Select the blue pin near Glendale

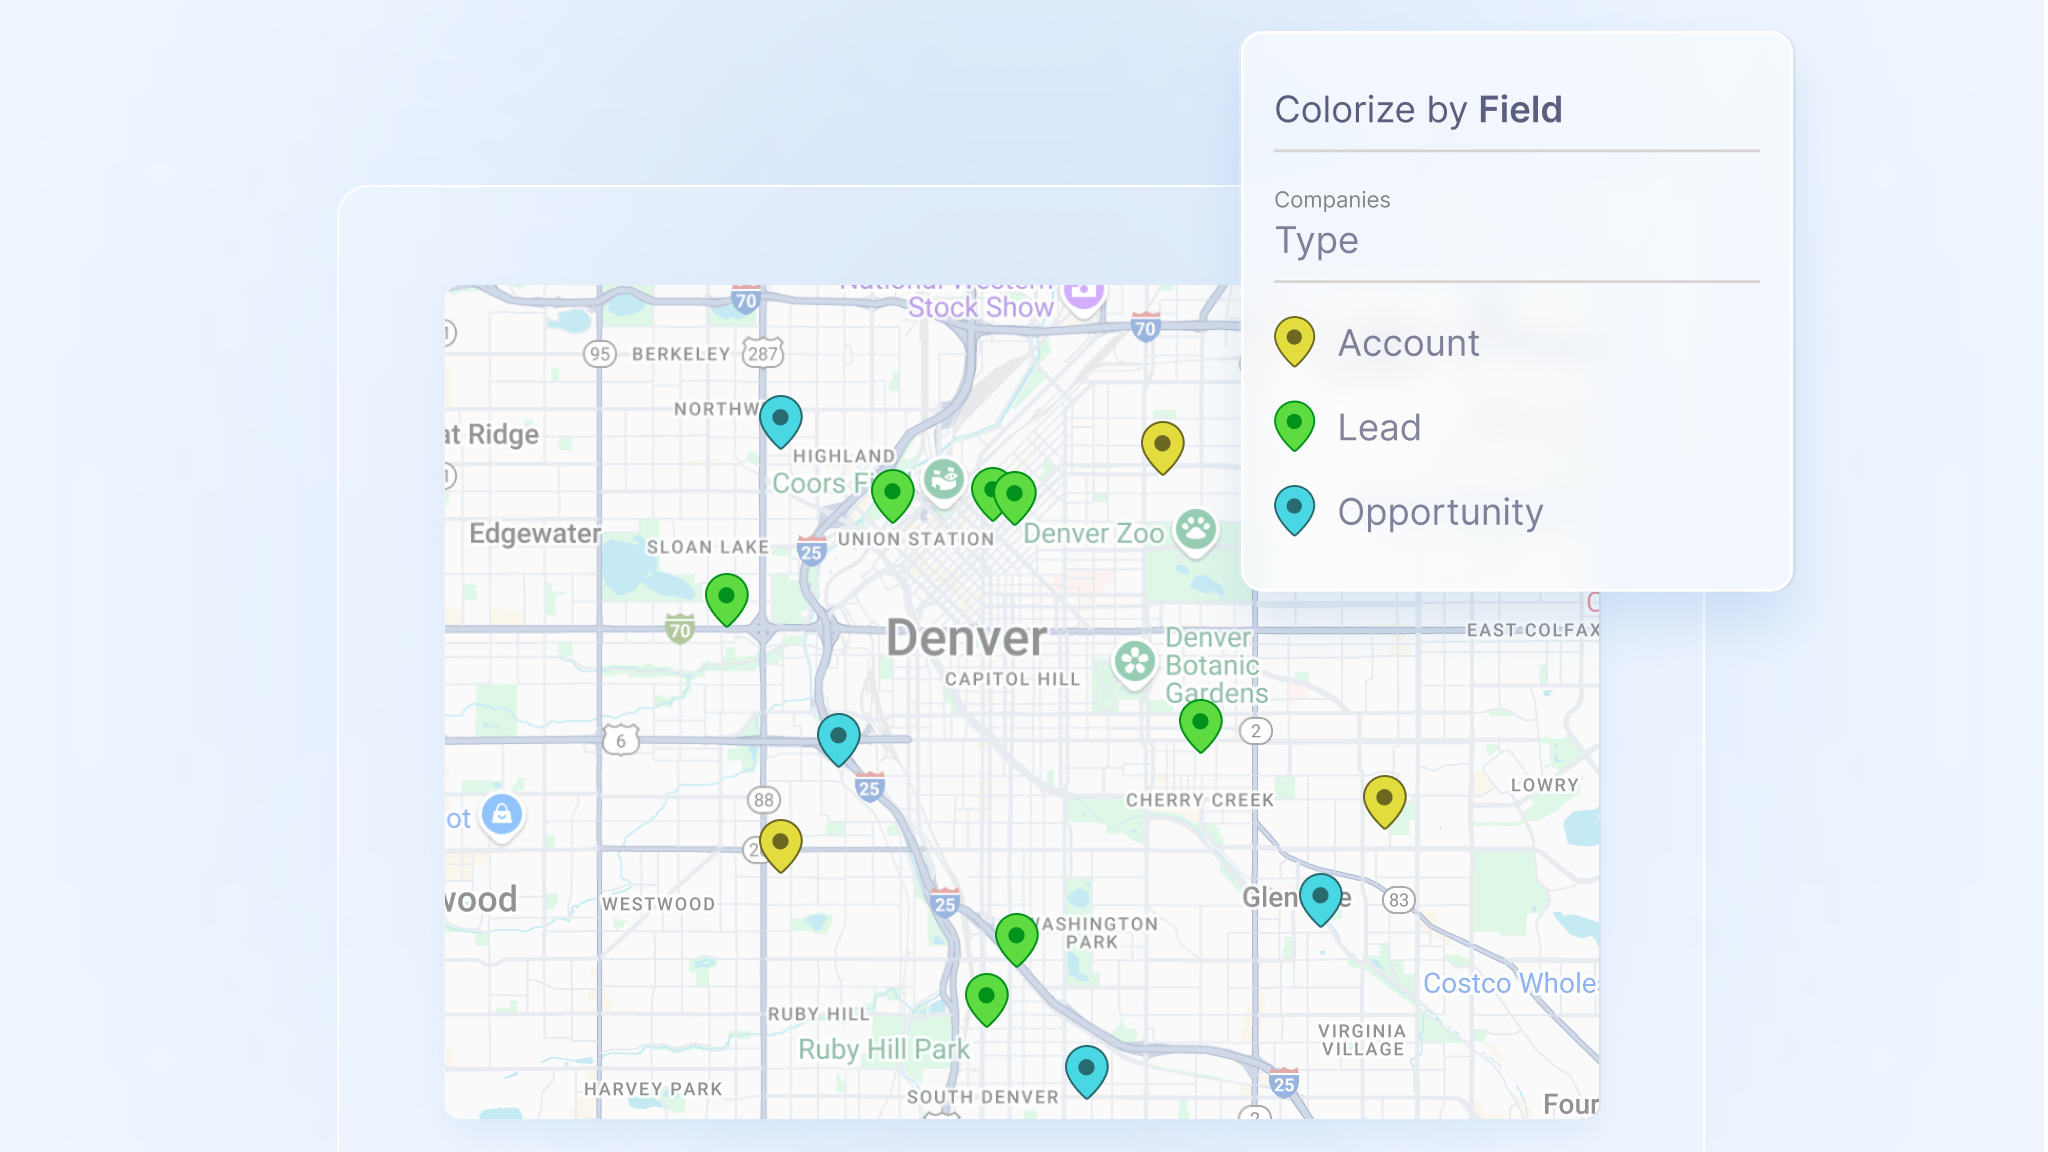(x=1322, y=897)
